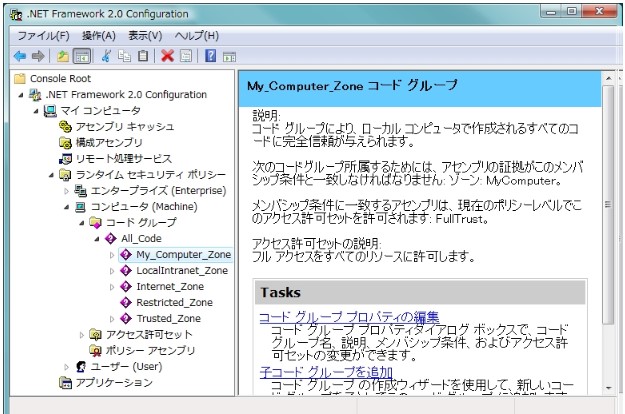Expand the LocalIntranet_Zone node
Viewport: 625px width, 414px height.
point(112,271)
